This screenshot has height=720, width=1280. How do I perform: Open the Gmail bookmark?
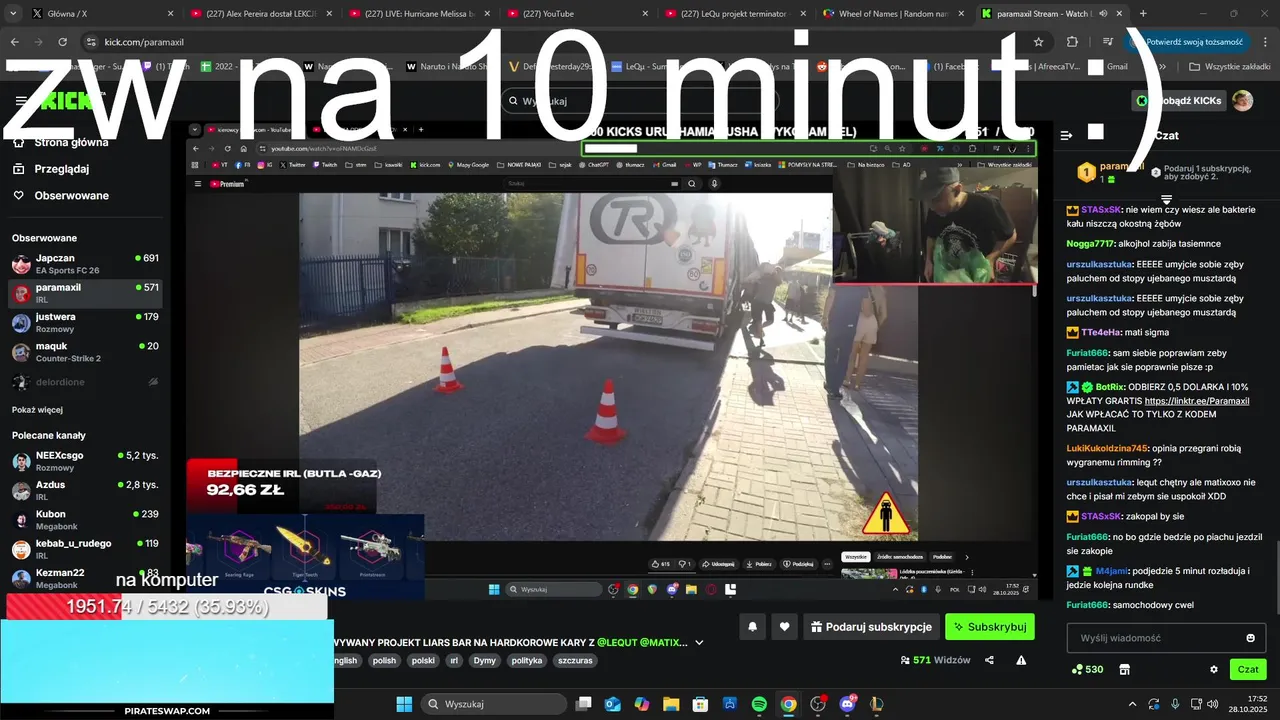(1108, 67)
